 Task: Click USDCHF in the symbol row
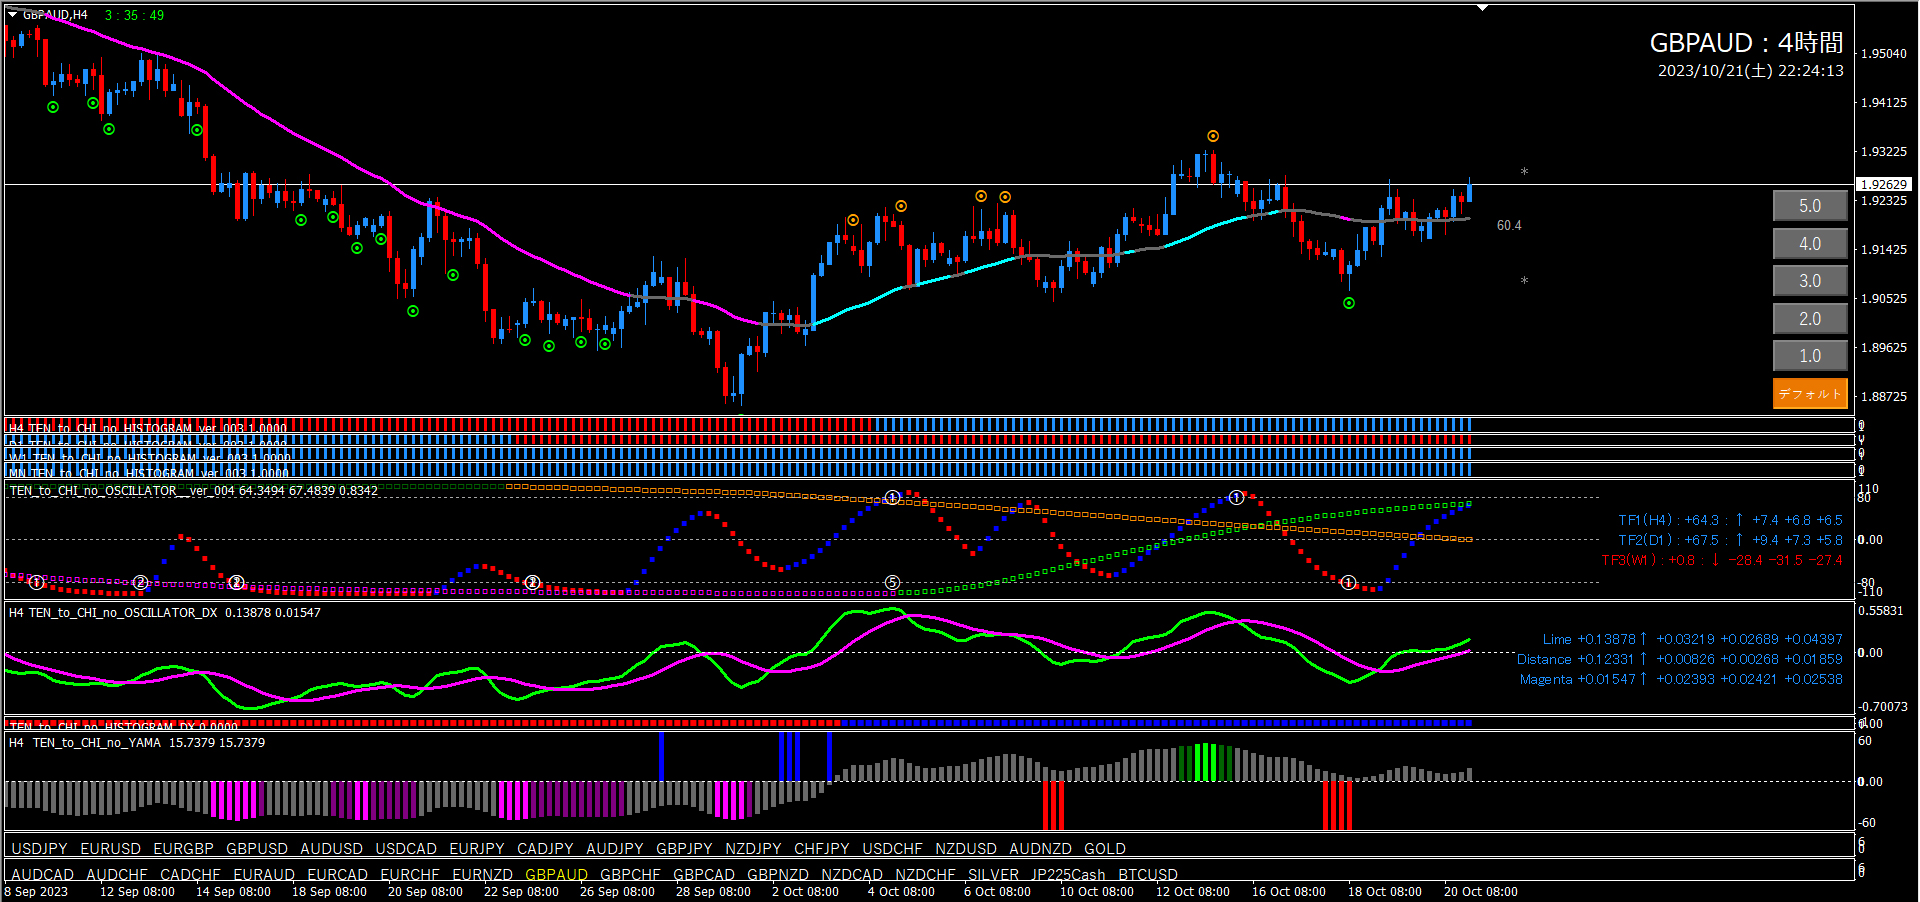point(893,849)
